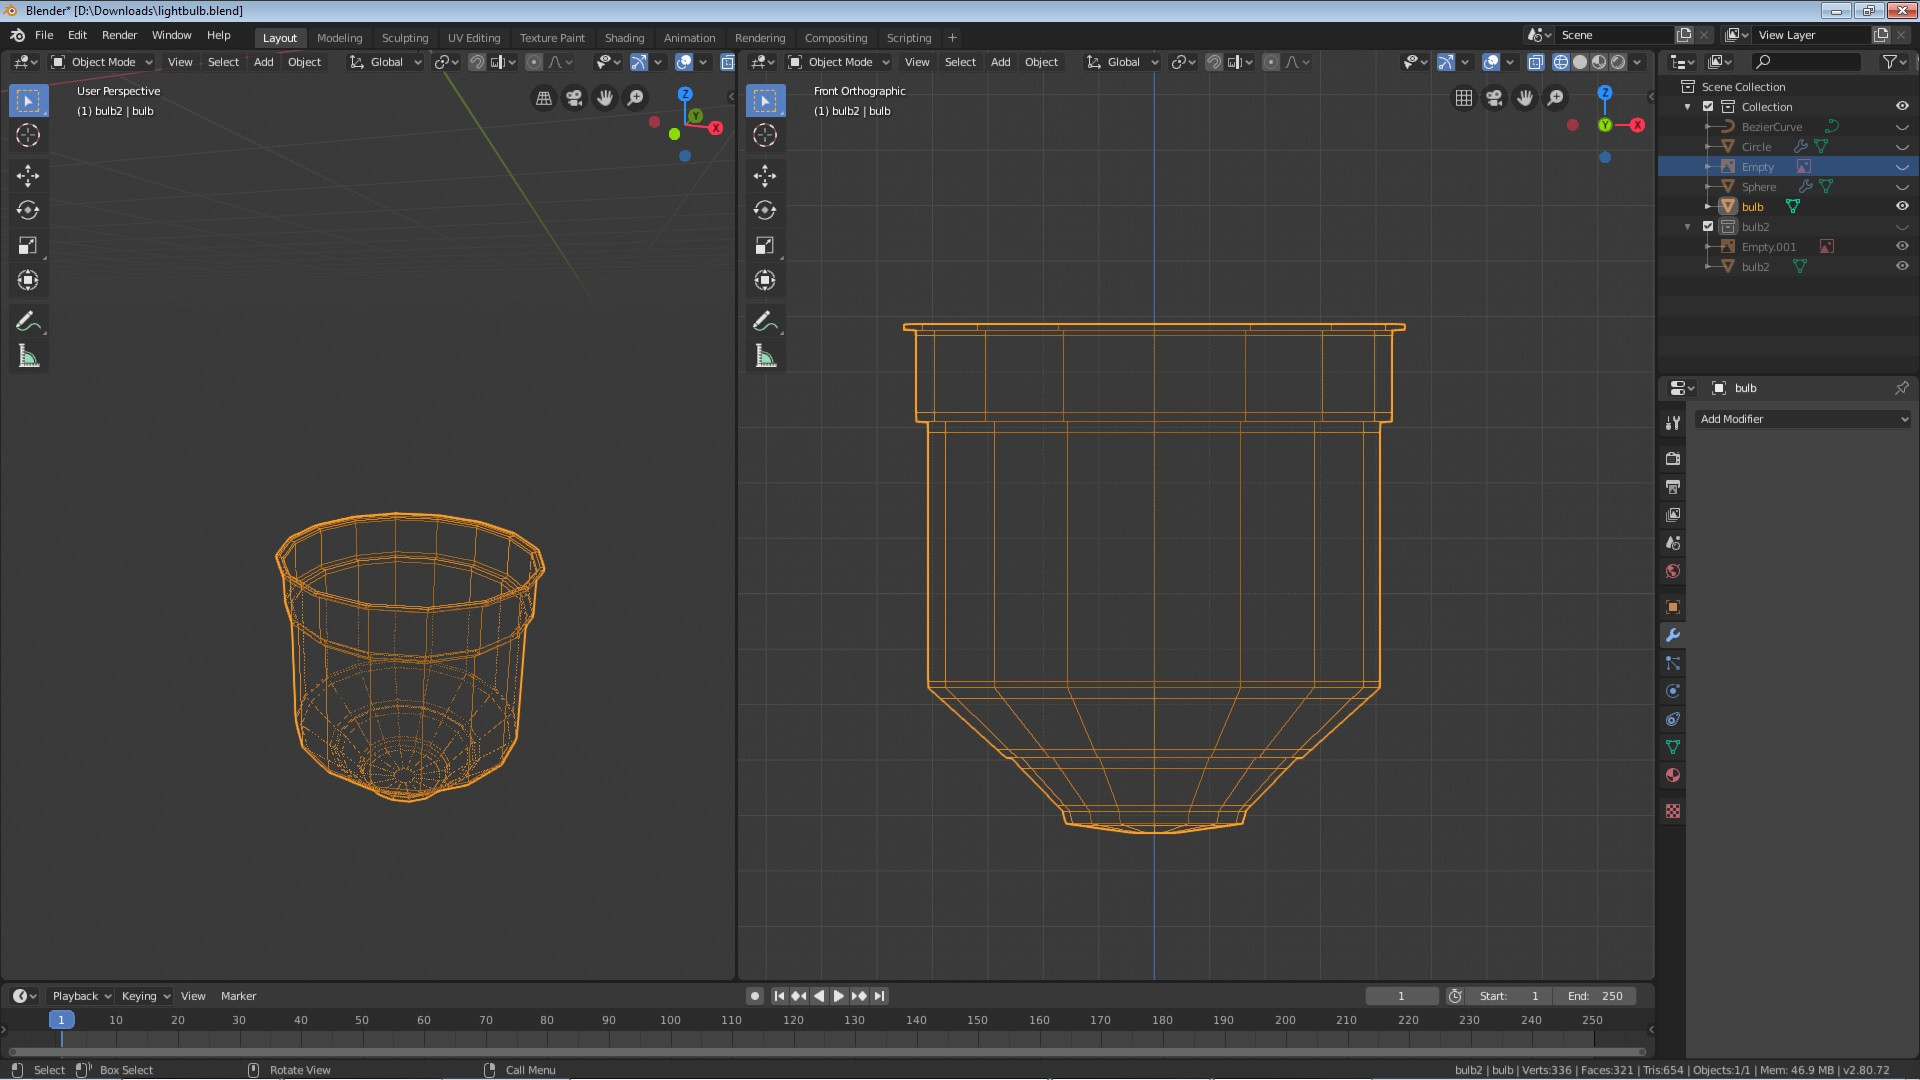
Task: Open the Render menu
Action: click(x=119, y=35)
